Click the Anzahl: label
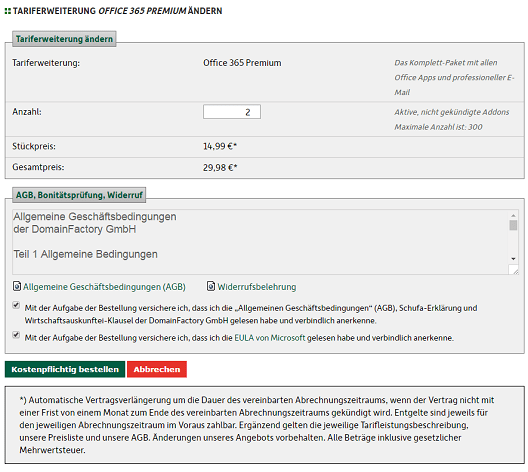Screen dimensions: 528x472 point(27,112)
